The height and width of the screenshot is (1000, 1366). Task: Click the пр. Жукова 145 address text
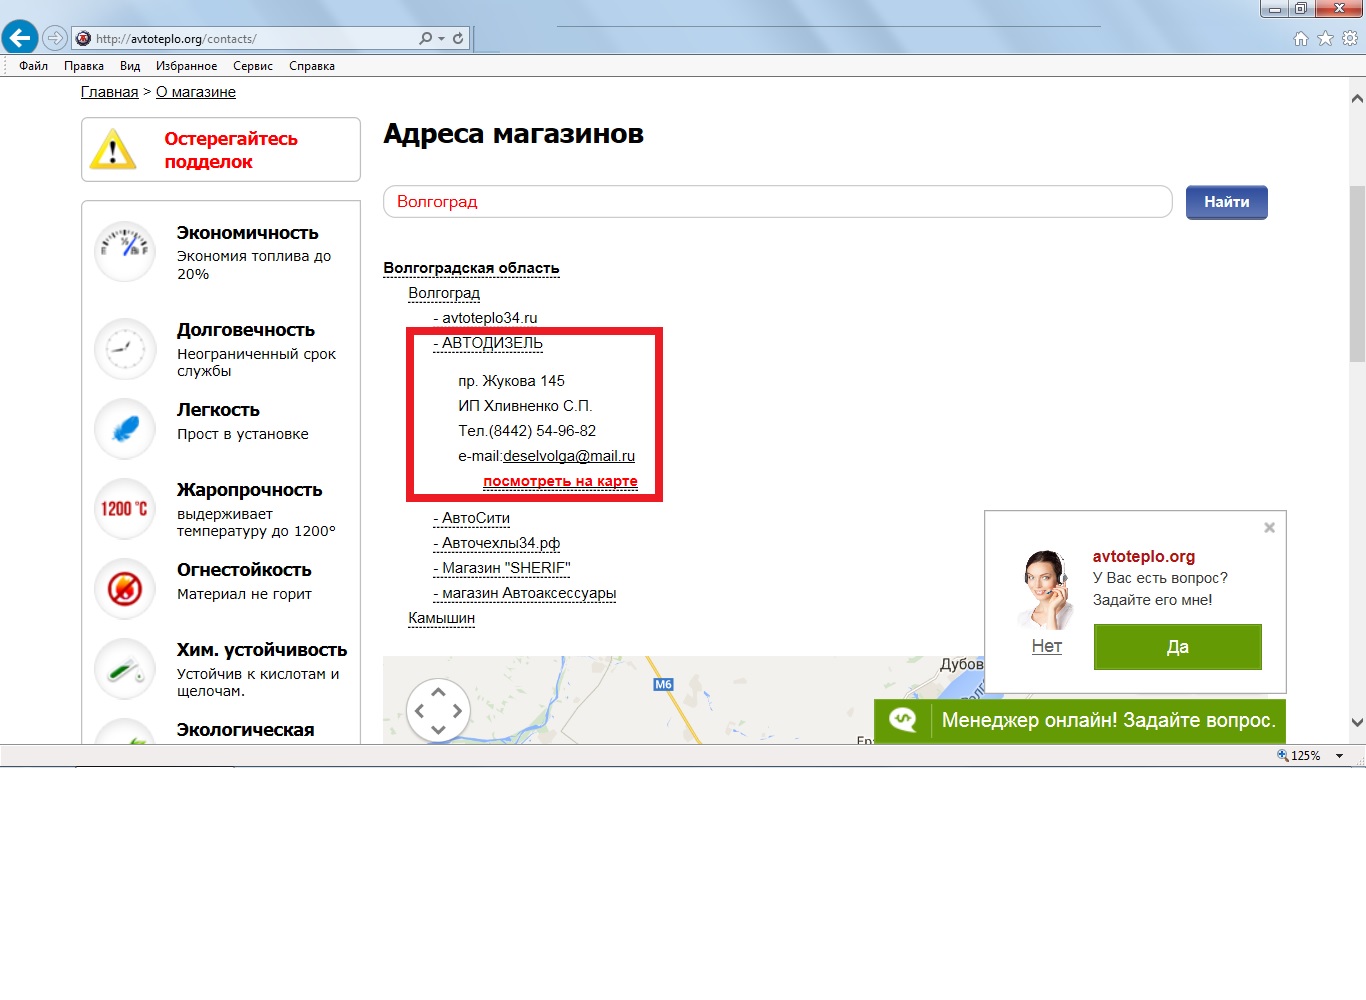[511, 381]
